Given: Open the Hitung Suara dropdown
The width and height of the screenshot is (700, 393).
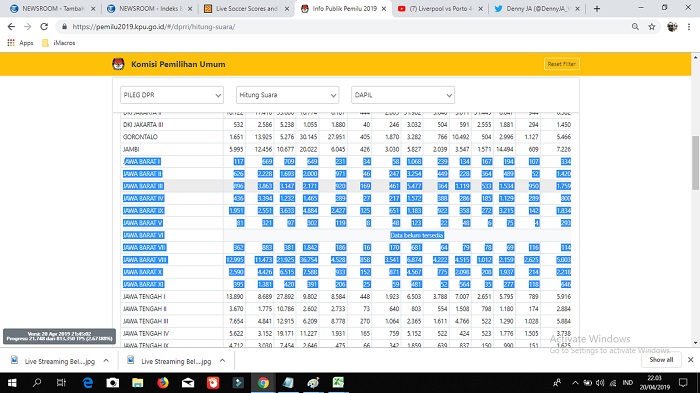Looking at the screenshot, I should (288, 95).
